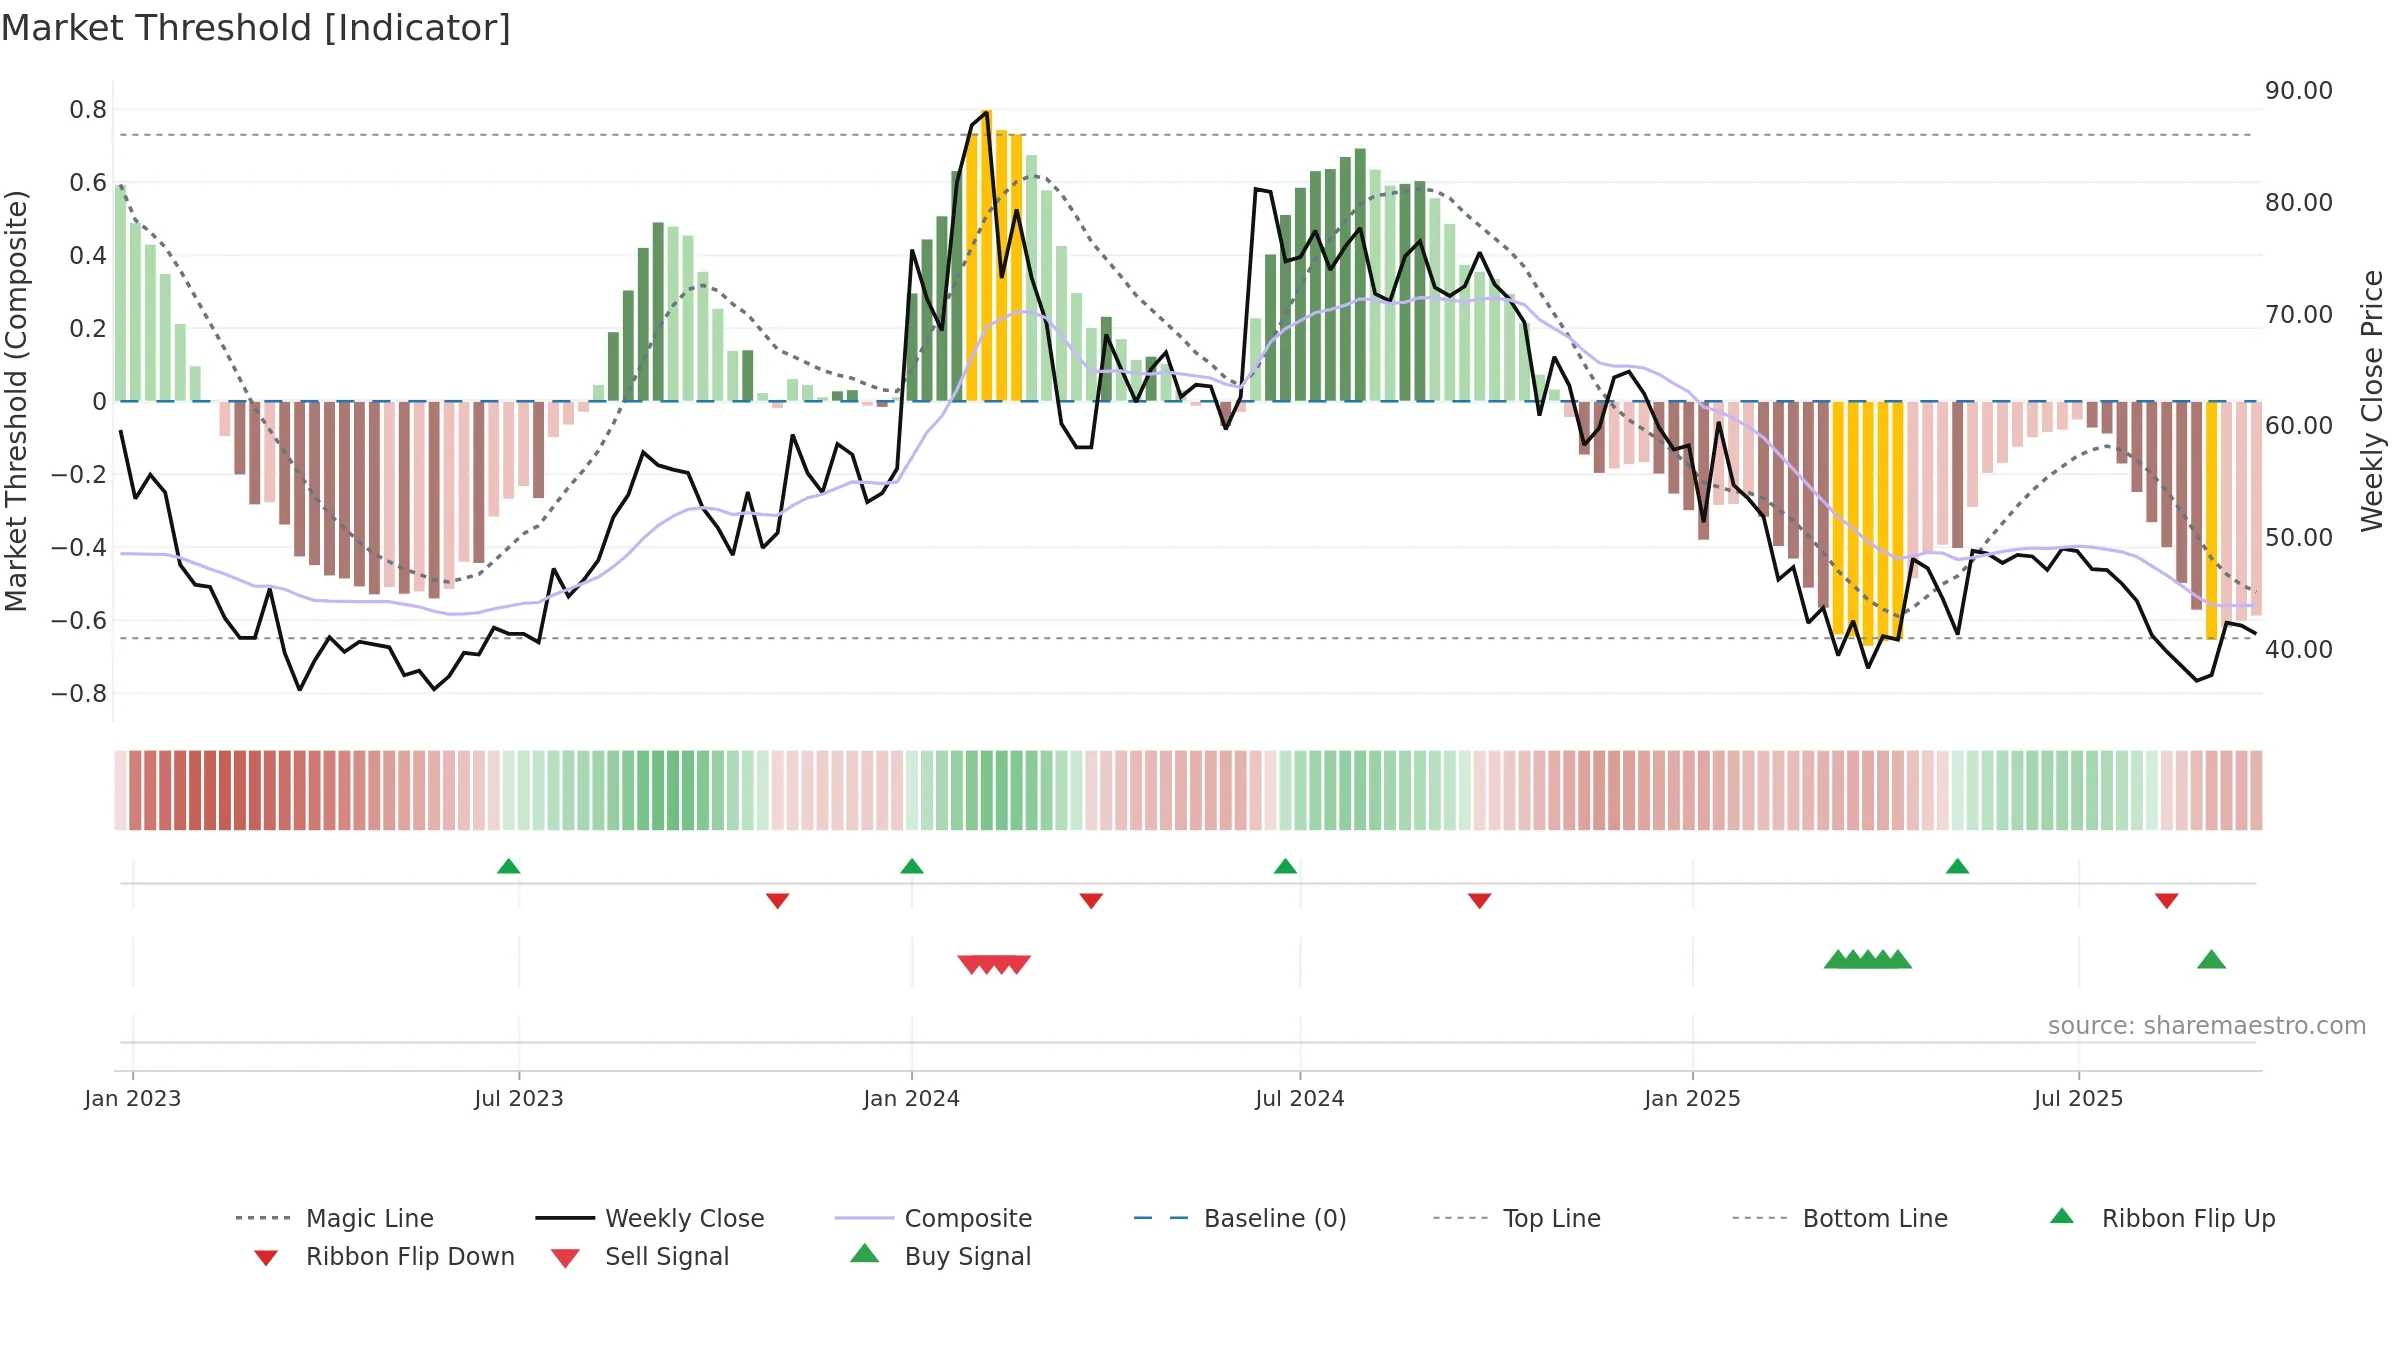Toggle the Buy Signal legend entry
Screen dimensions: 2400x1350
(x=940, y=1256)
